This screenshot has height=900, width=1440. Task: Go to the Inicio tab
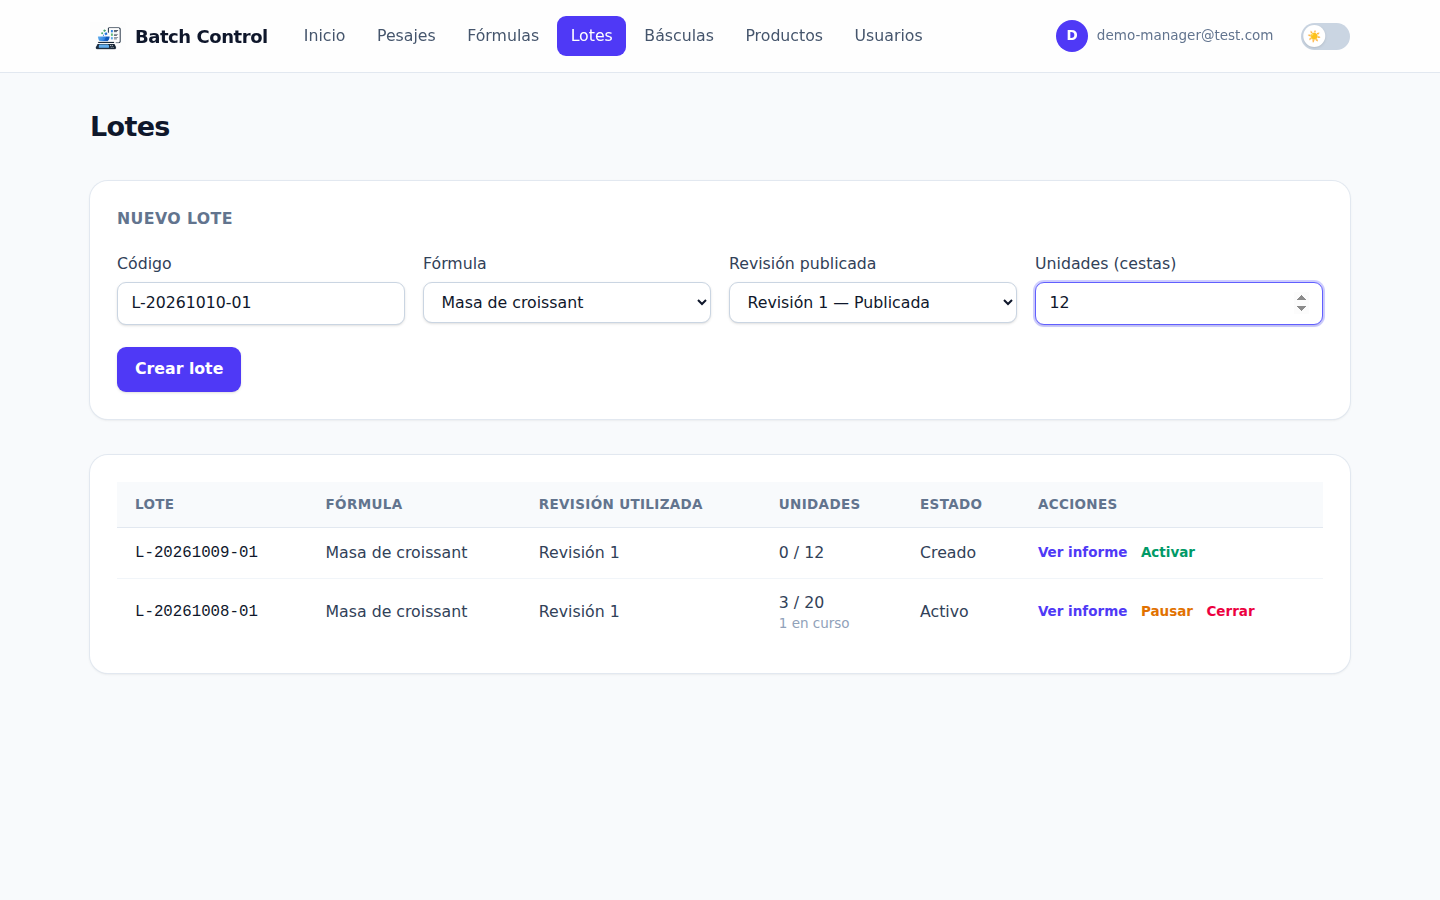pyautogui.click(x=324, y=36)
